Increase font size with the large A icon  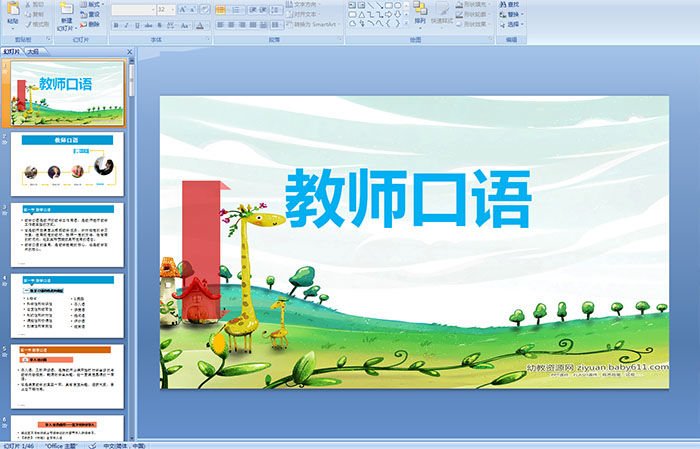point(183,9)
